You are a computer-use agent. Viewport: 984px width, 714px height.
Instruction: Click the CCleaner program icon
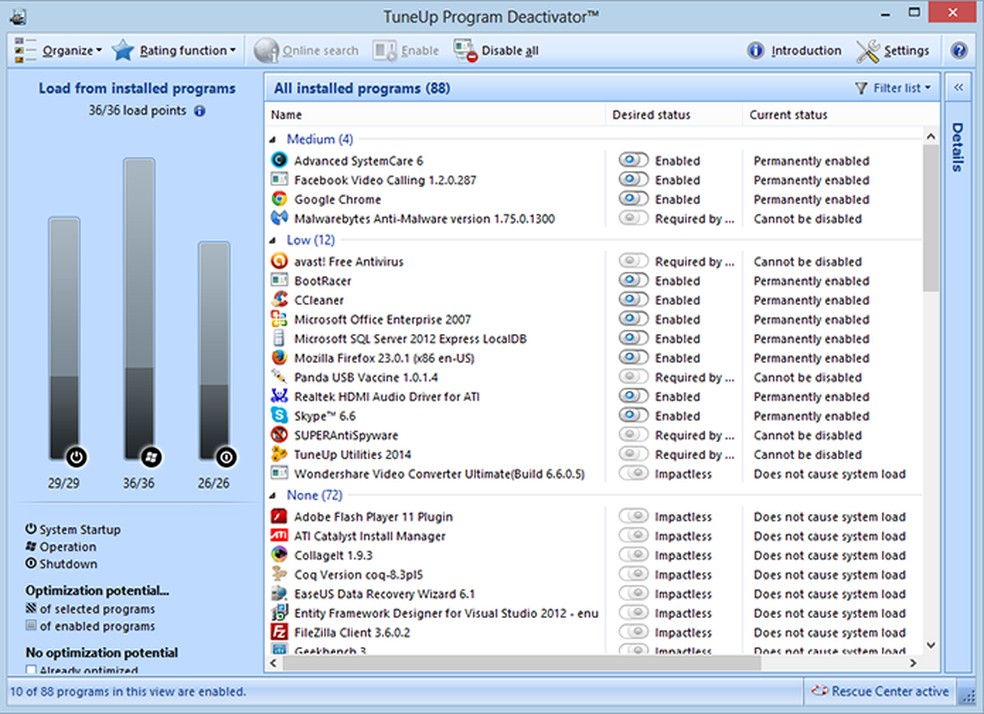pos(279,300)
